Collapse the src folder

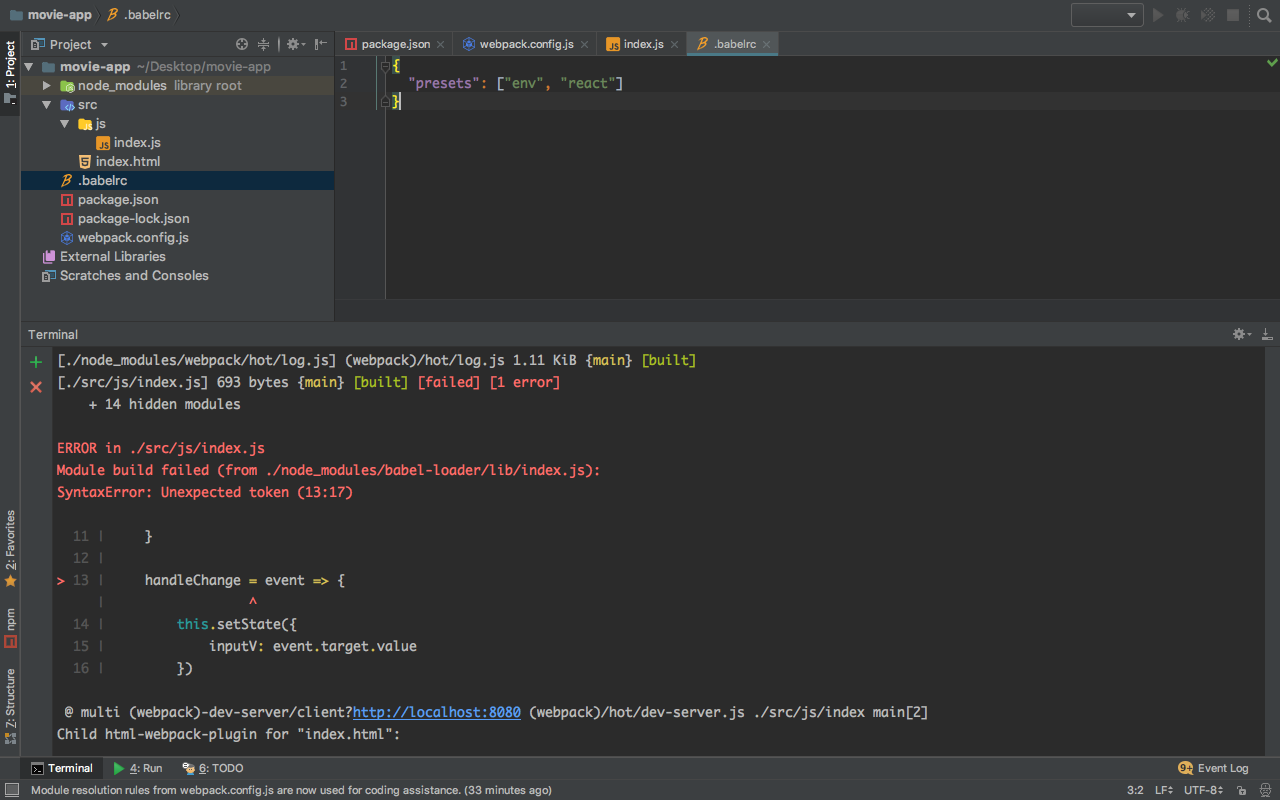46,105
